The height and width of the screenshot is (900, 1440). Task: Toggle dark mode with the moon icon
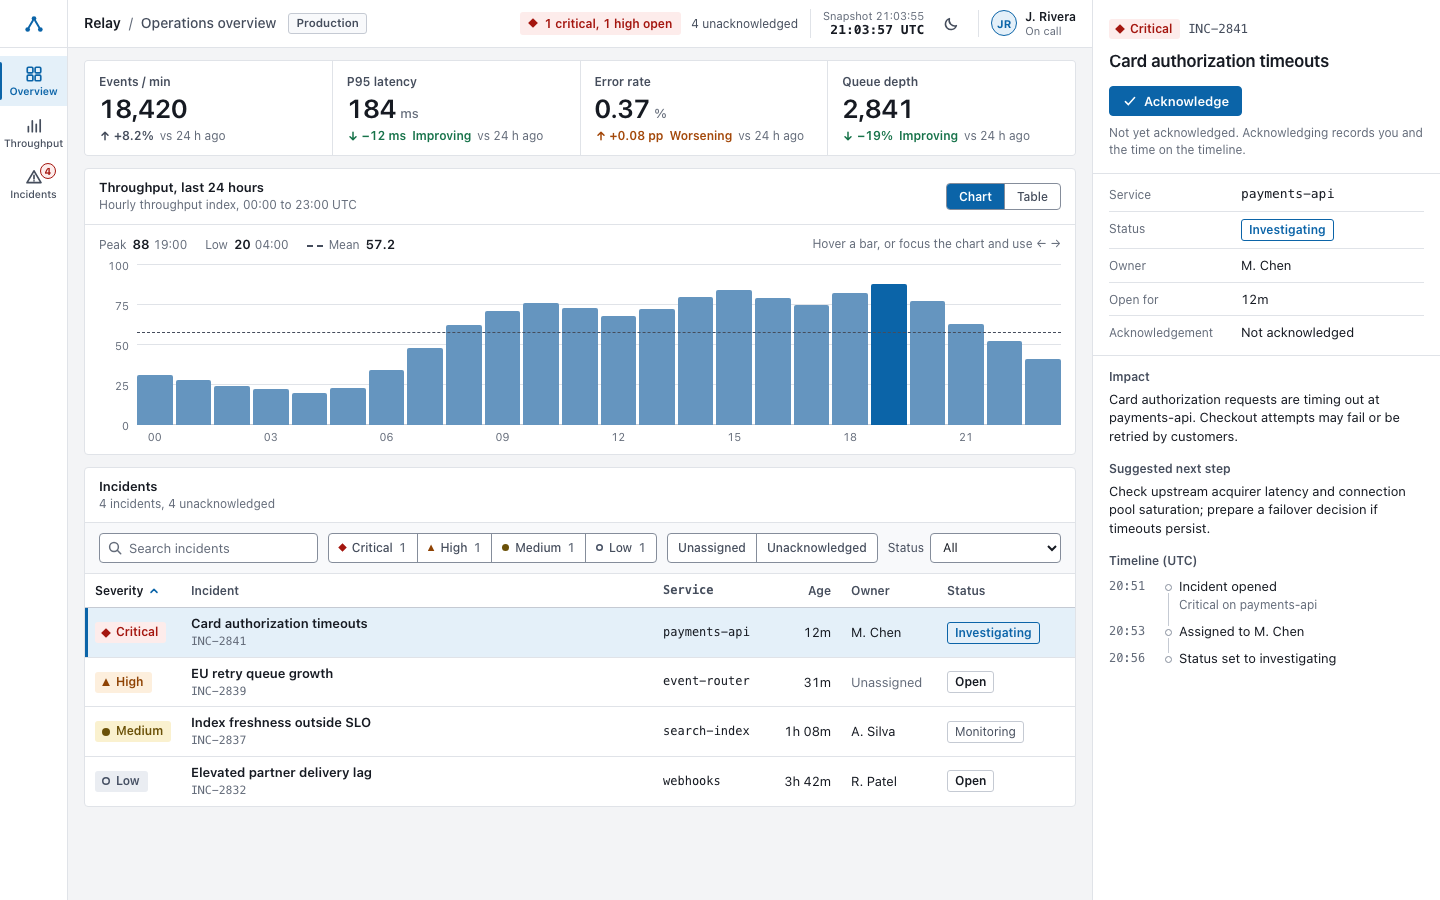951,24
